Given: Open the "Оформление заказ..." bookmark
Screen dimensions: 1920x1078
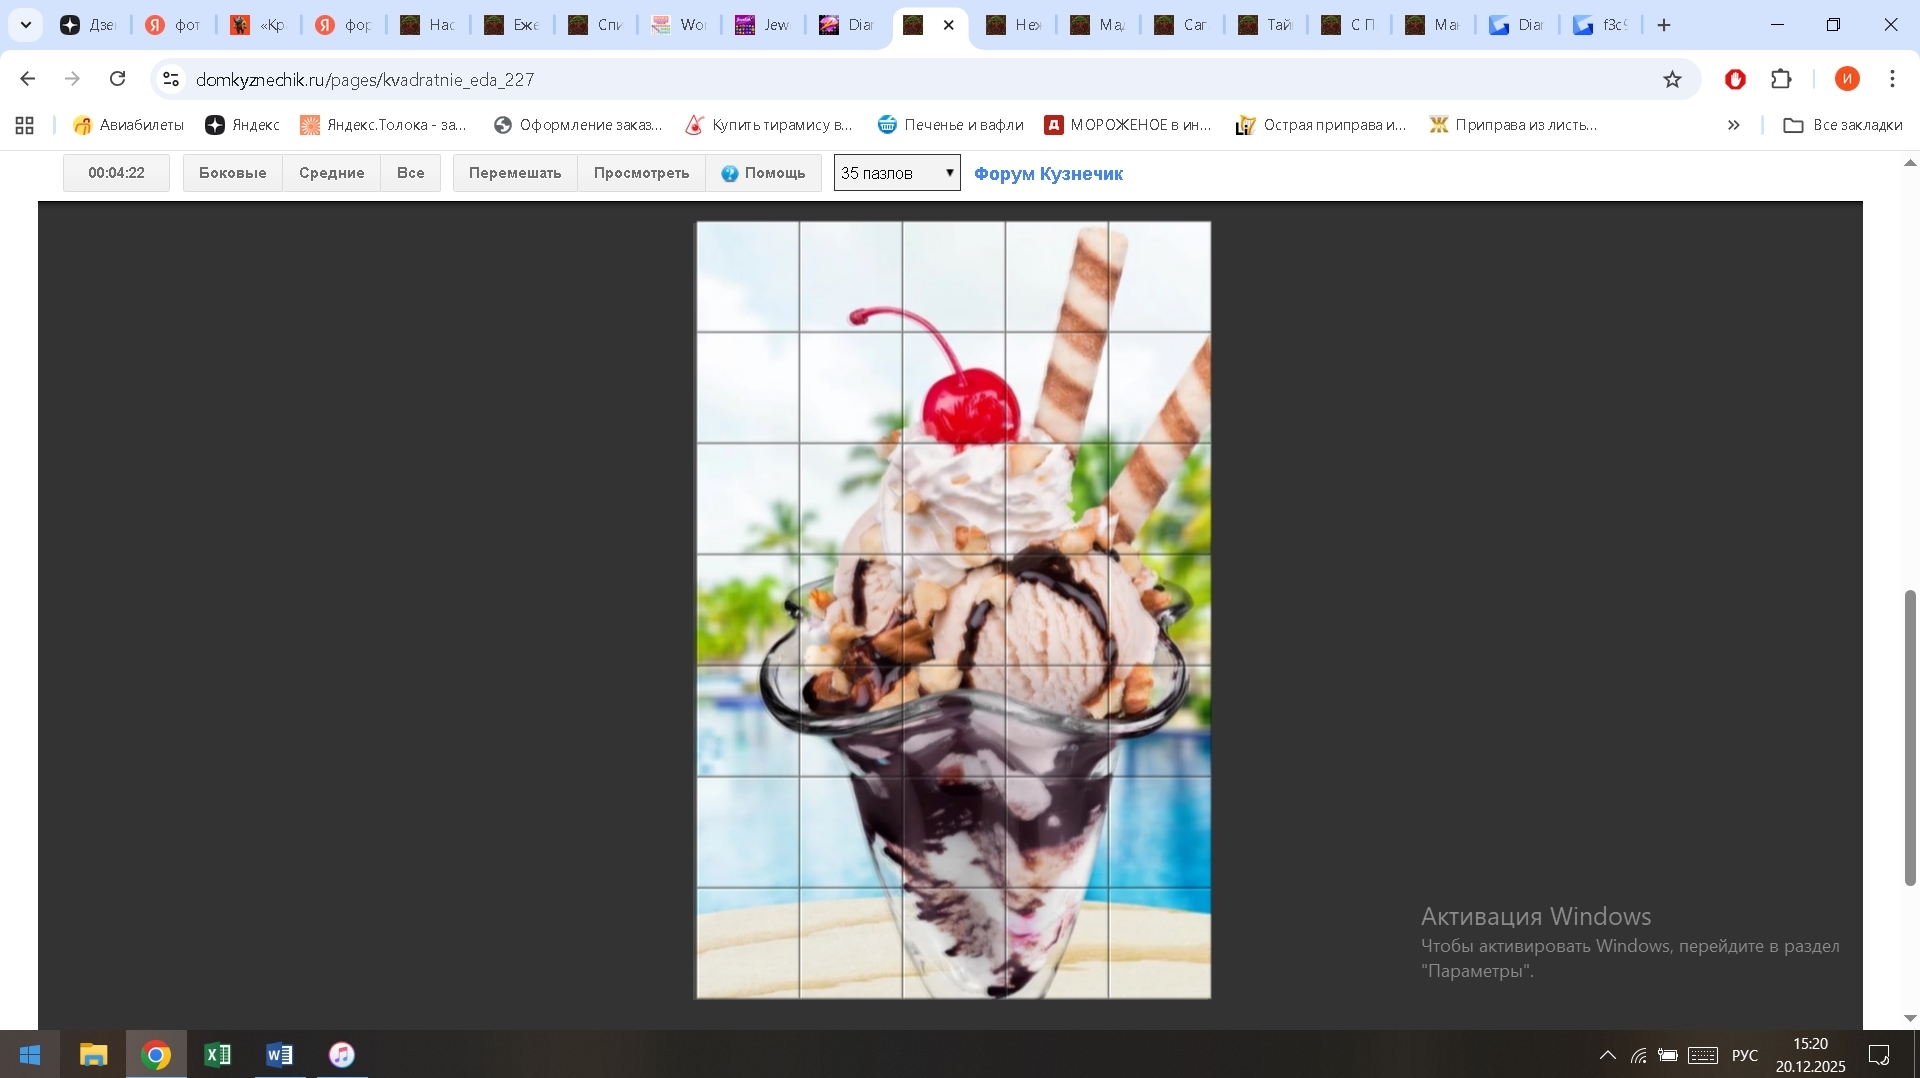Looking at the screenshot, I should pos(578,125).
